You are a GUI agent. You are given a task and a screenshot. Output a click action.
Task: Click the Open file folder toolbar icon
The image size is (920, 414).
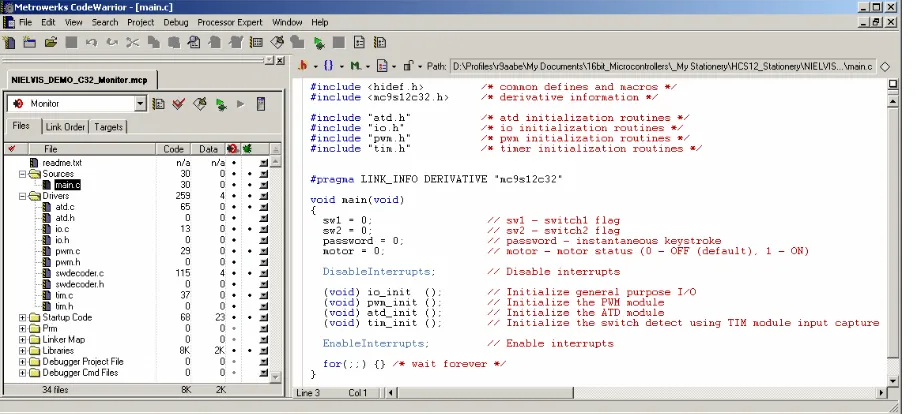pos(50,42)
